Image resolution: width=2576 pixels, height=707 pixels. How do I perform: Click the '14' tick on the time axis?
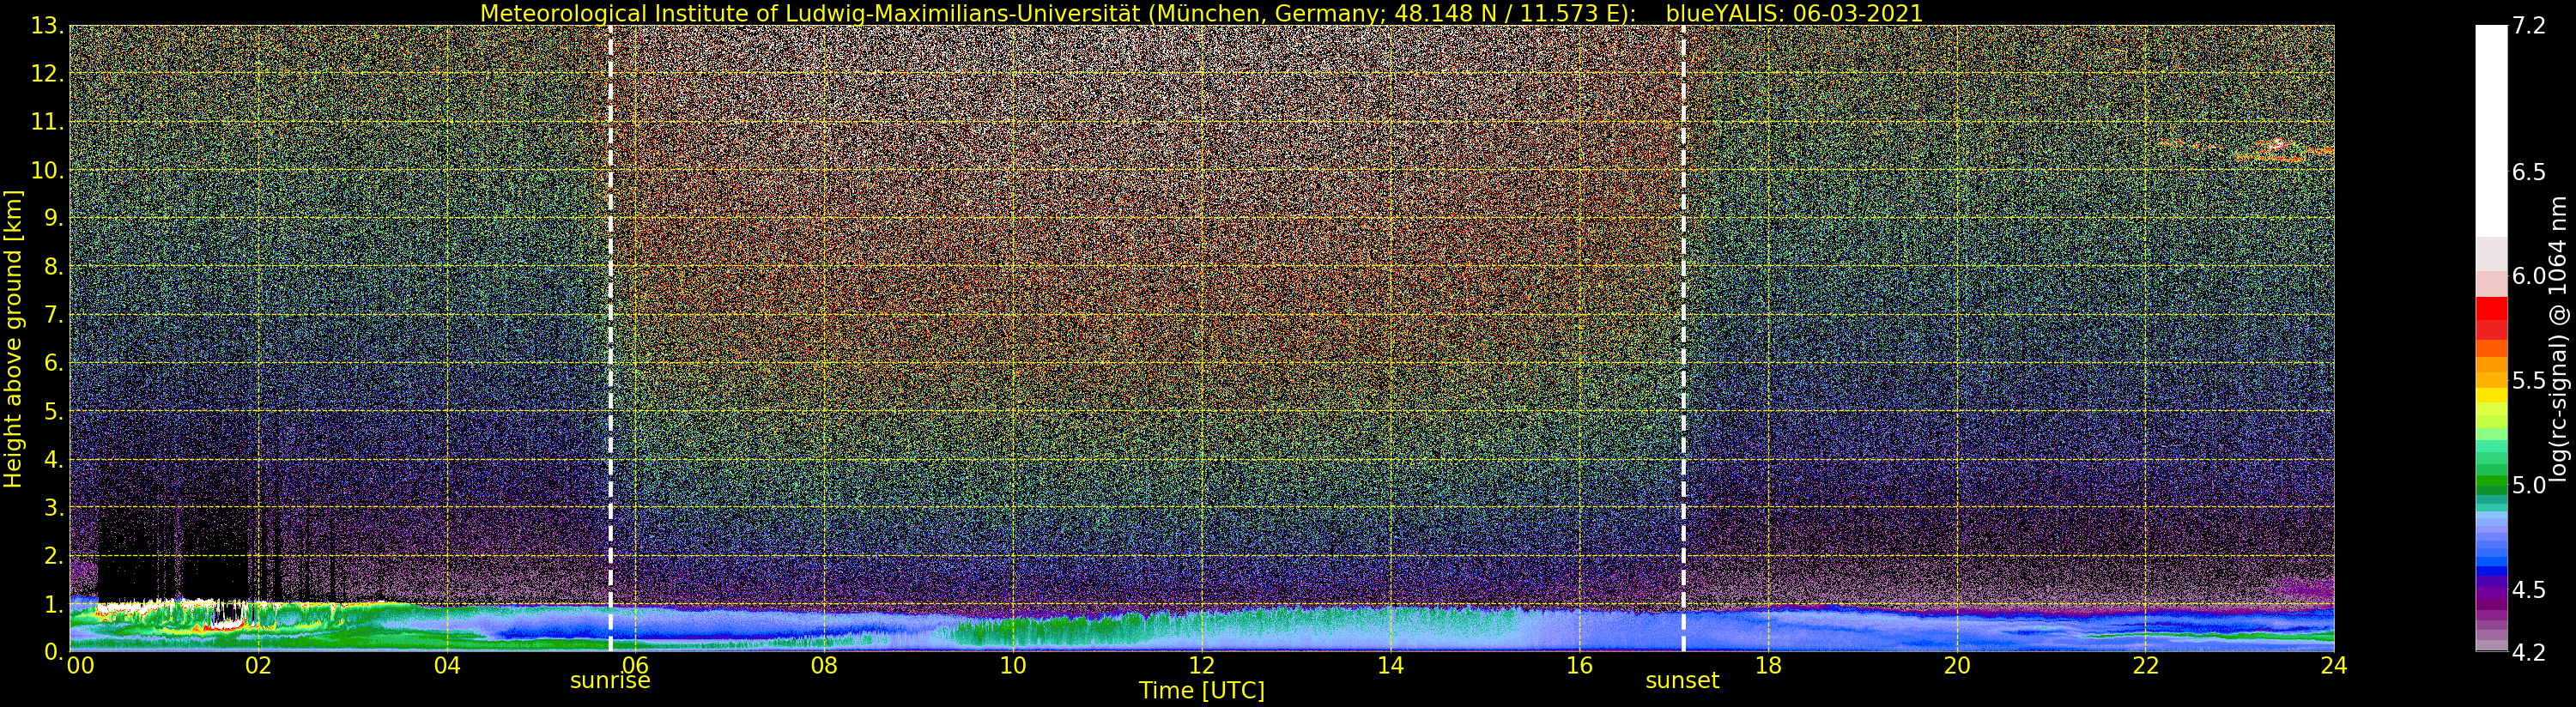pyautogui.click(x=1391, y=665)
